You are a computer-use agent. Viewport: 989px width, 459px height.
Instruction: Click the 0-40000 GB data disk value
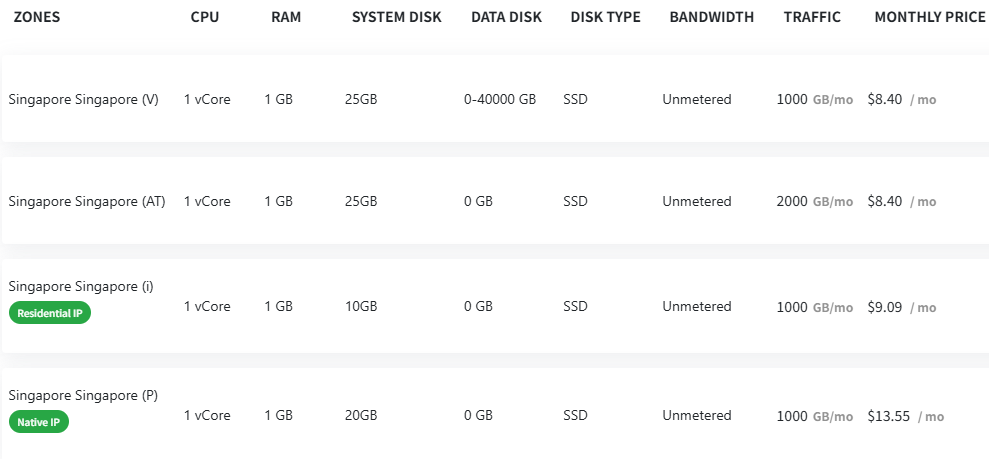click(x=500, y=99)
